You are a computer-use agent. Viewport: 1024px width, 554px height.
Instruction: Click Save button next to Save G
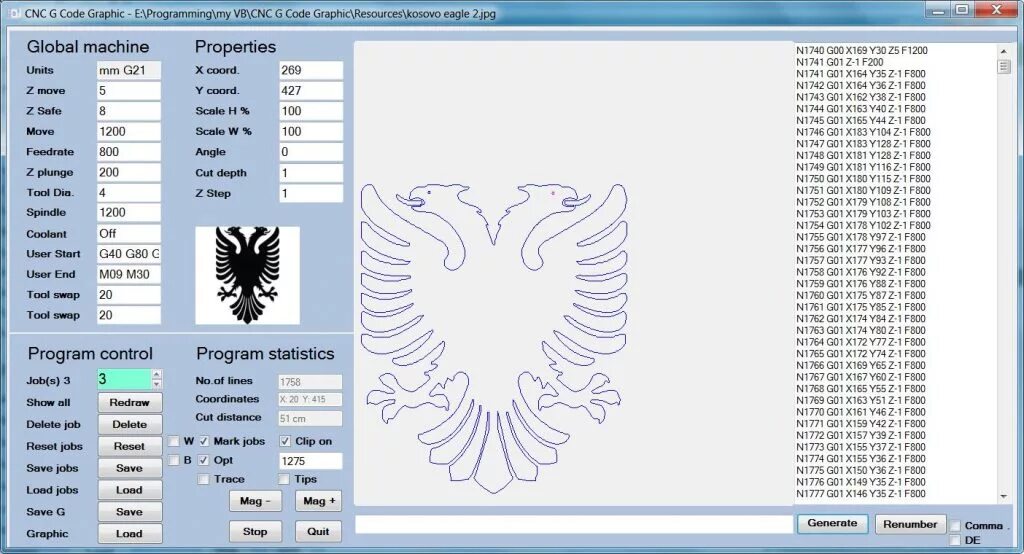(129, 512)
